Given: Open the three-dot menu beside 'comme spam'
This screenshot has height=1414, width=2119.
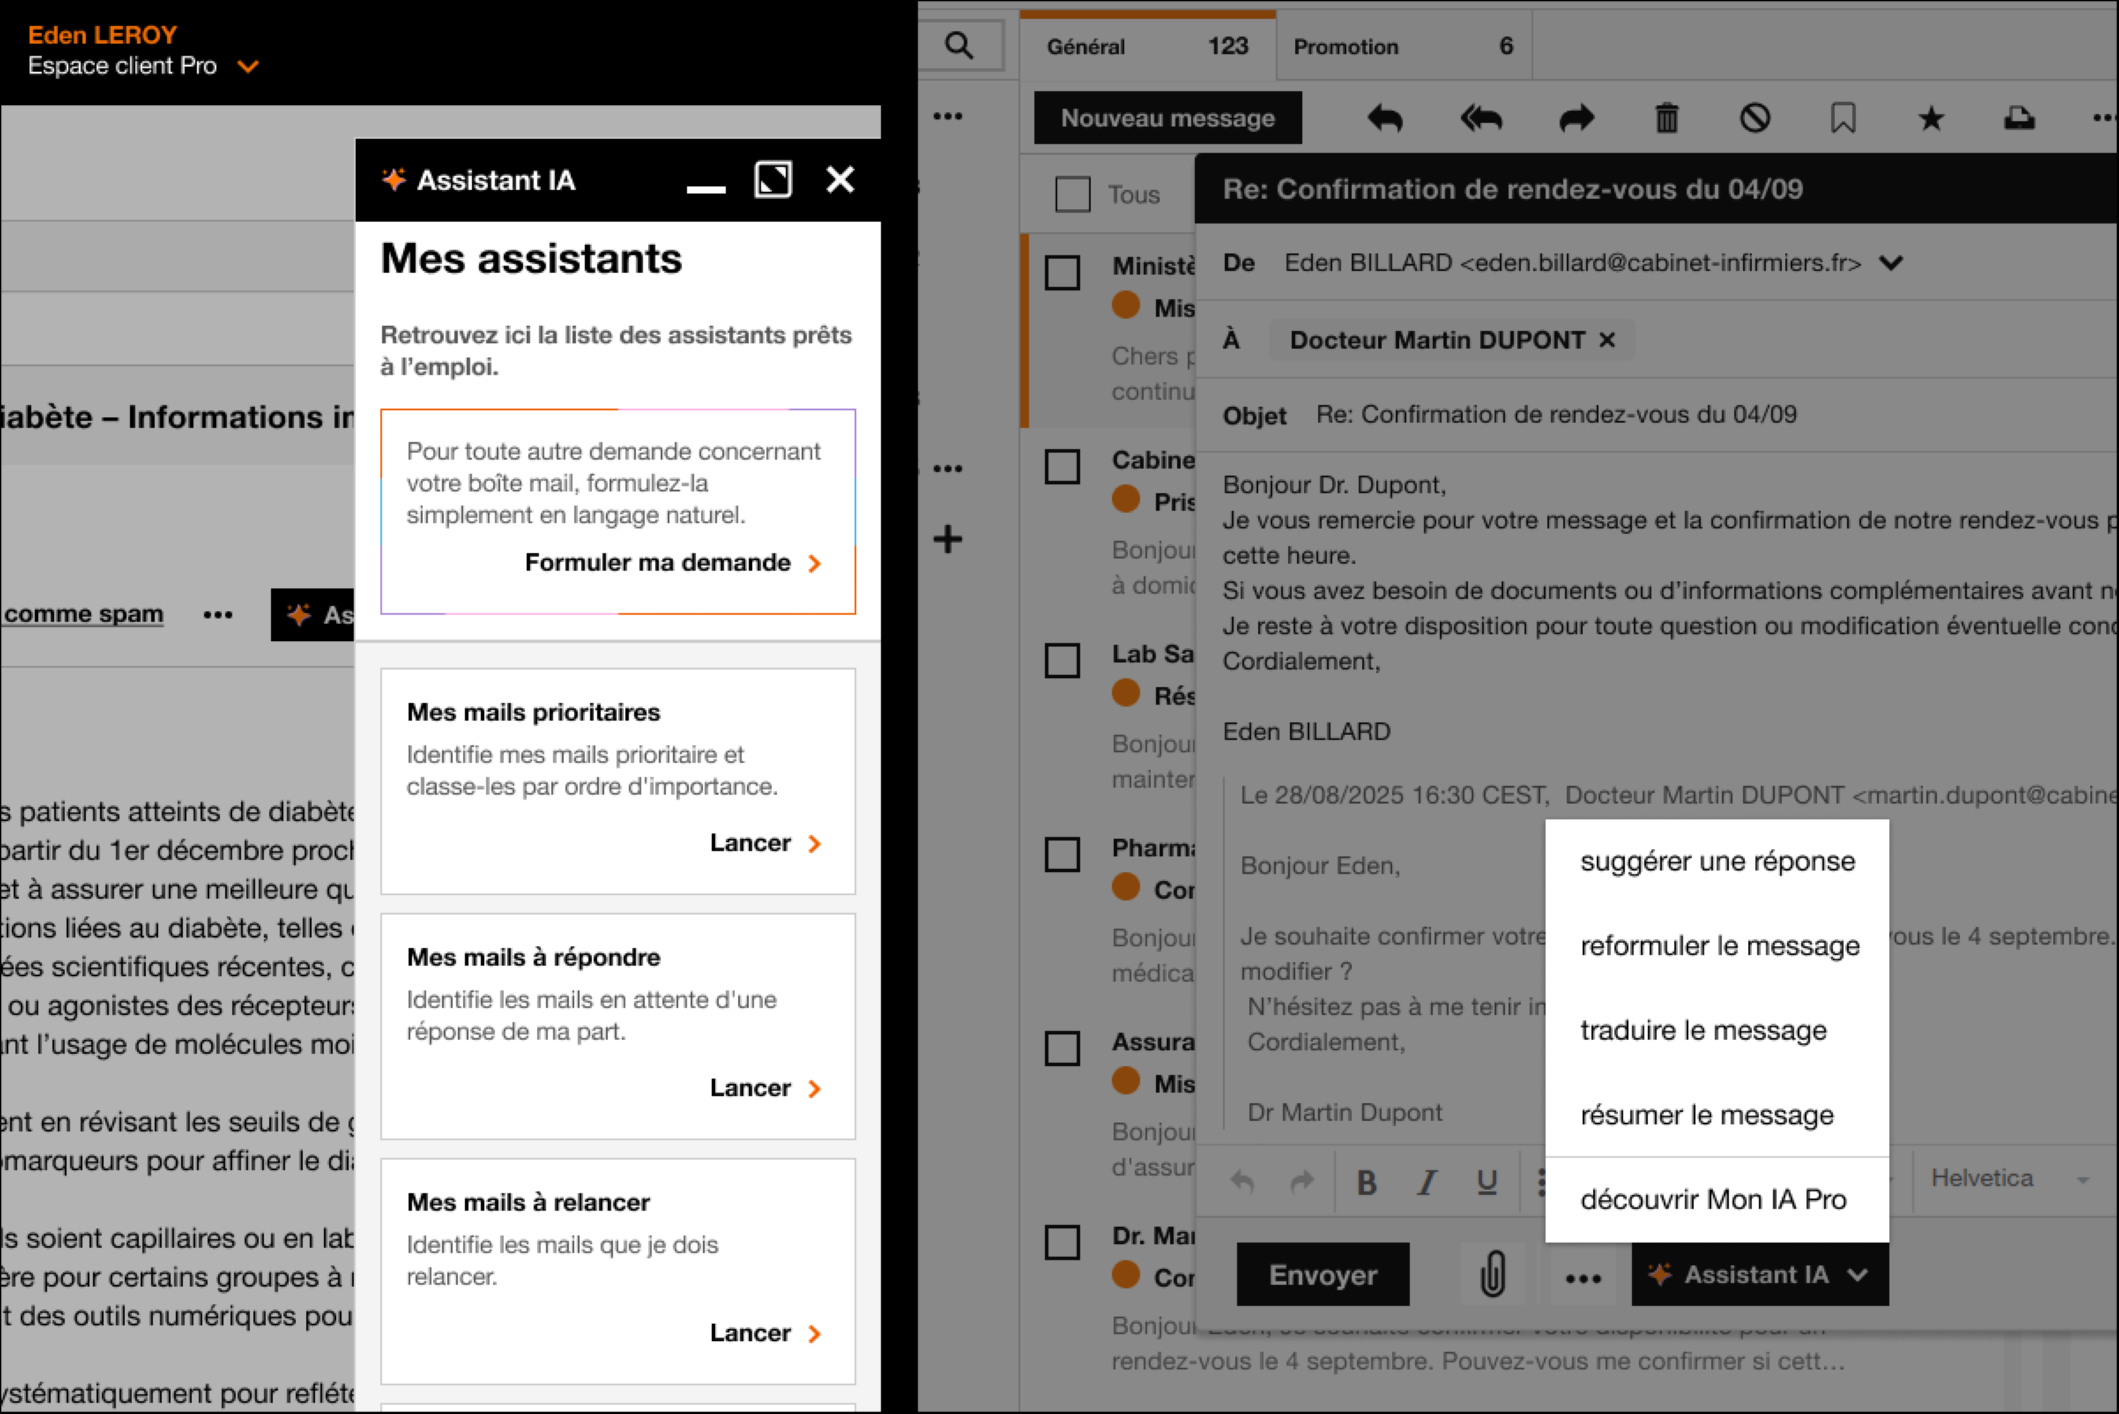Looking at the screenshot, I should [x=218, y=614].
